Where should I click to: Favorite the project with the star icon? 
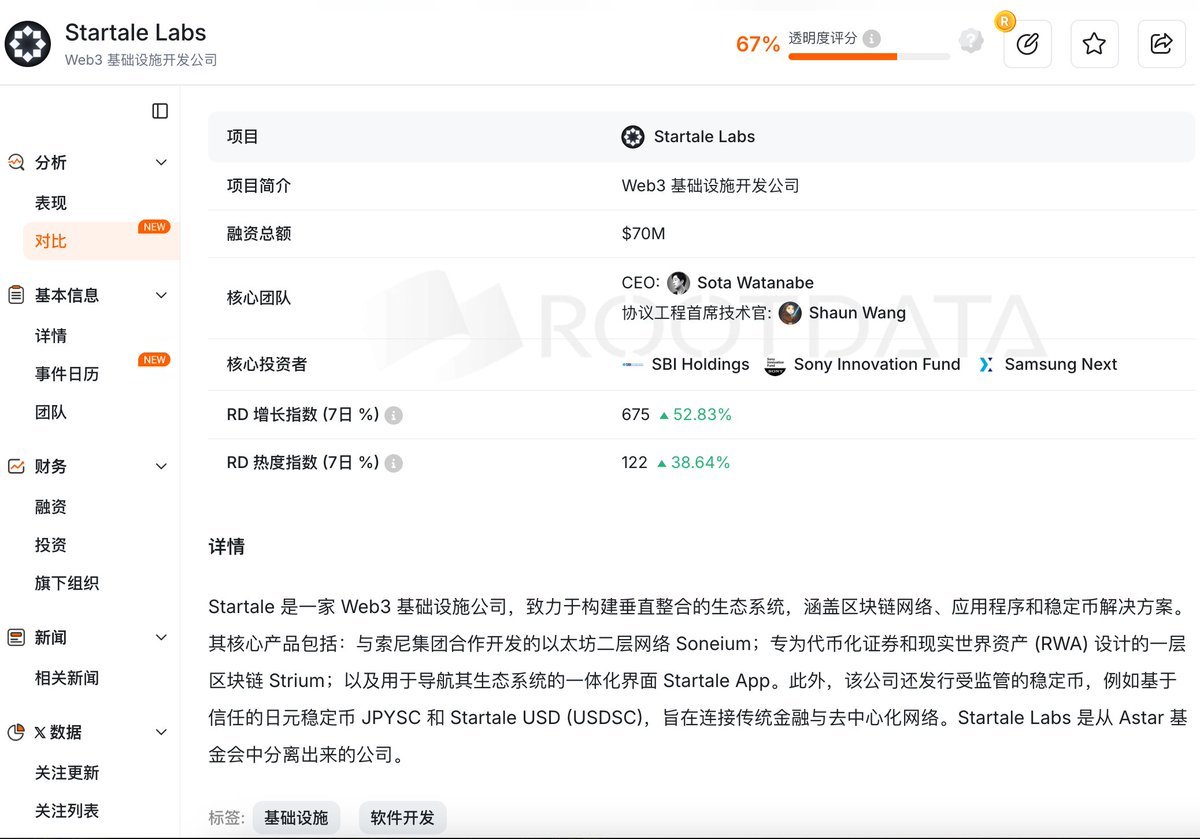1094,44
